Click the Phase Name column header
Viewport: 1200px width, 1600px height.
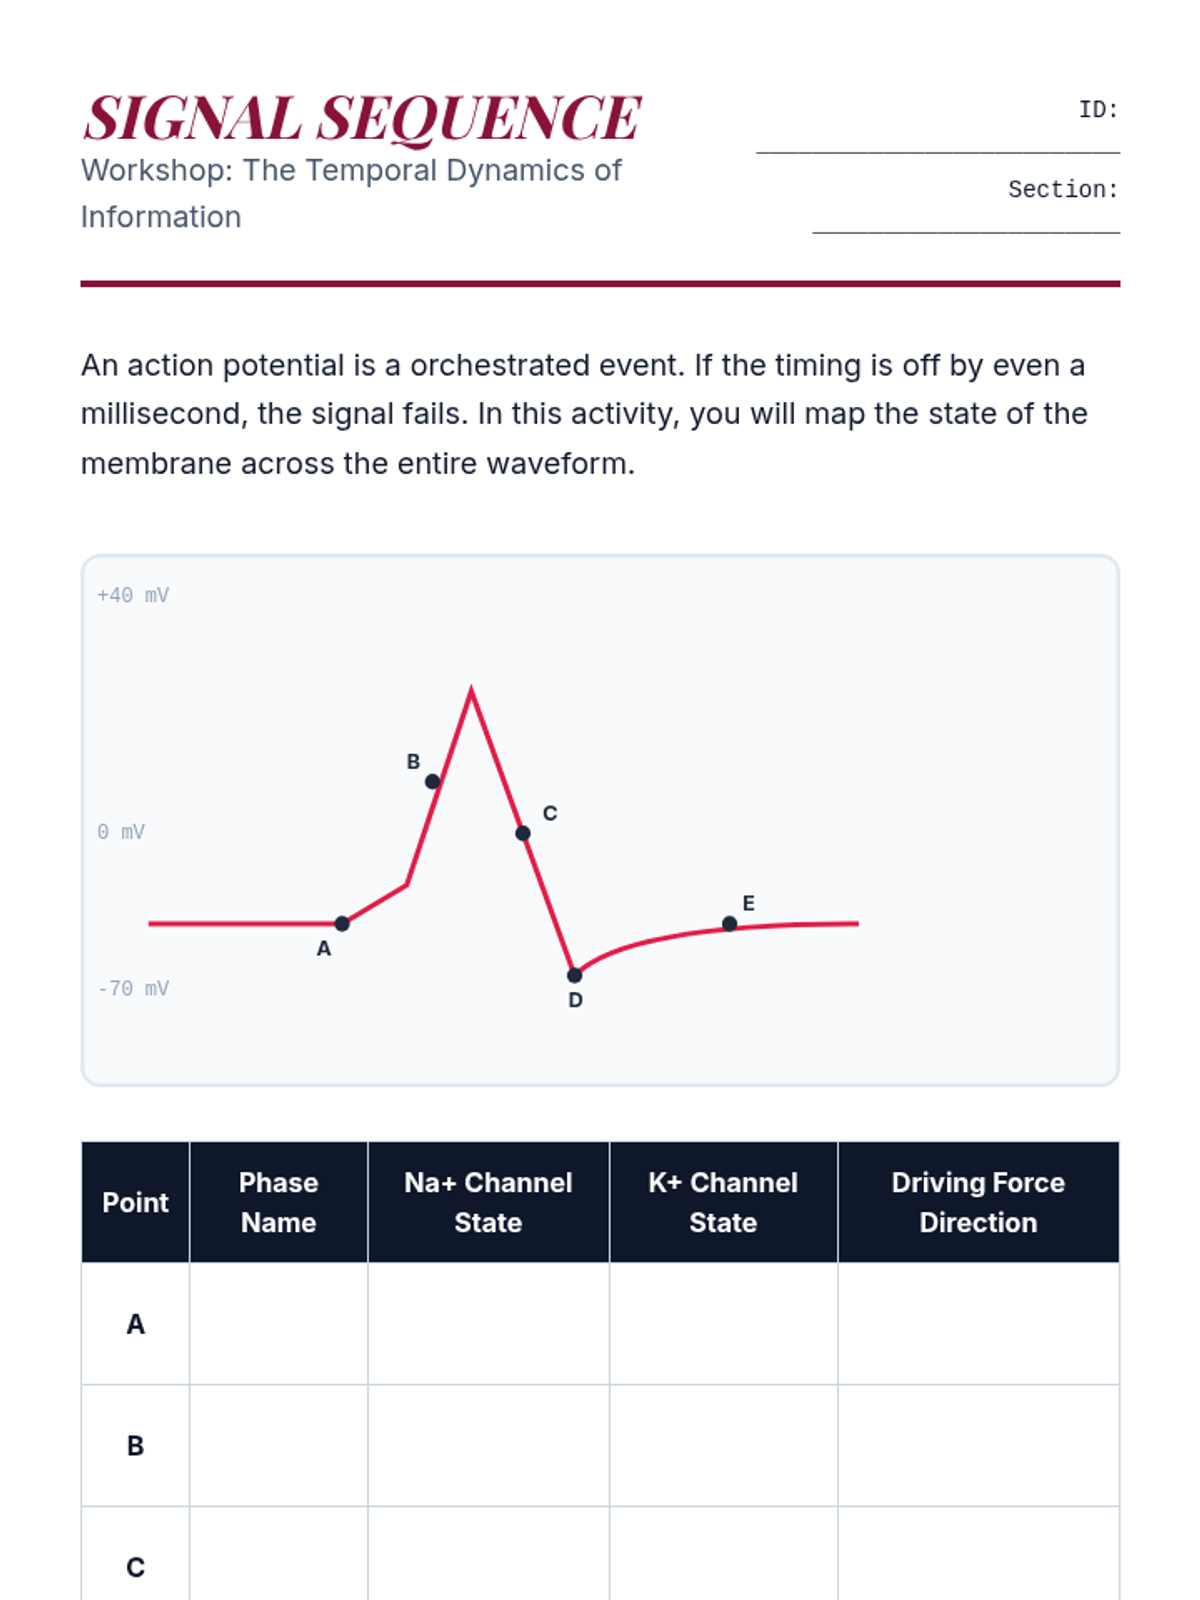[278, 1202]
